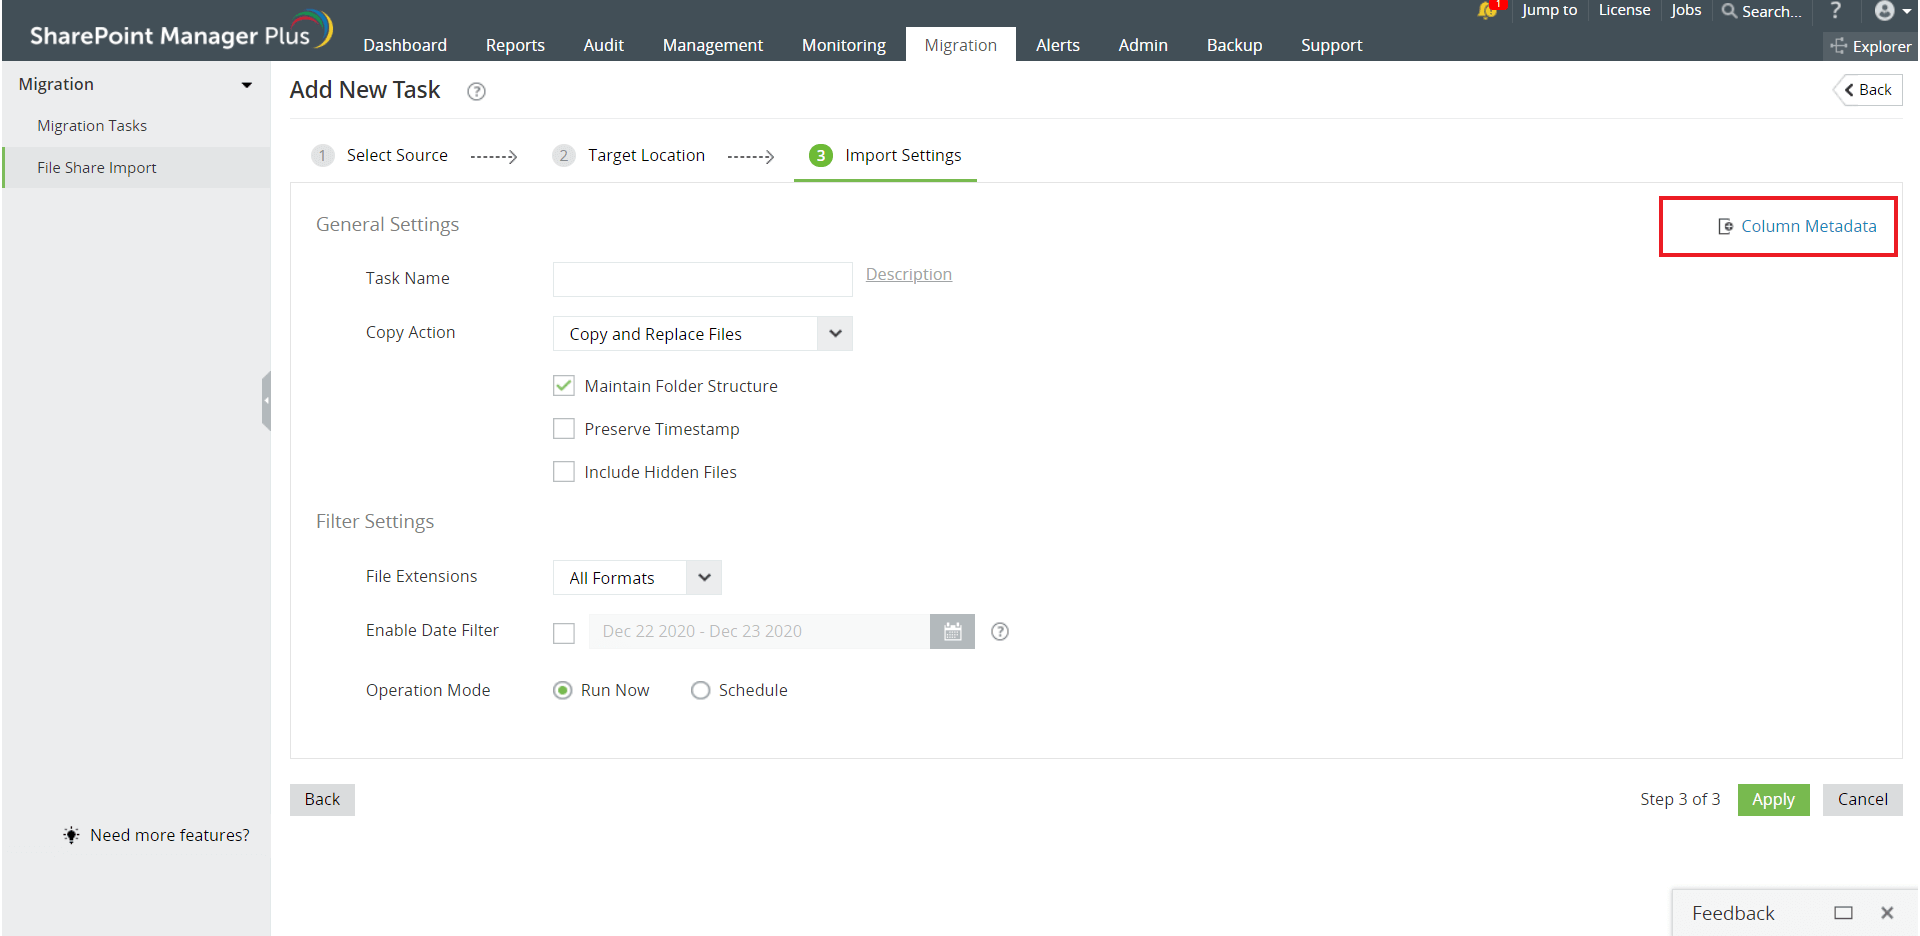Click the Feedback panel title
This screenshot has height=936, width=1920.
[x=1733, y=913]
